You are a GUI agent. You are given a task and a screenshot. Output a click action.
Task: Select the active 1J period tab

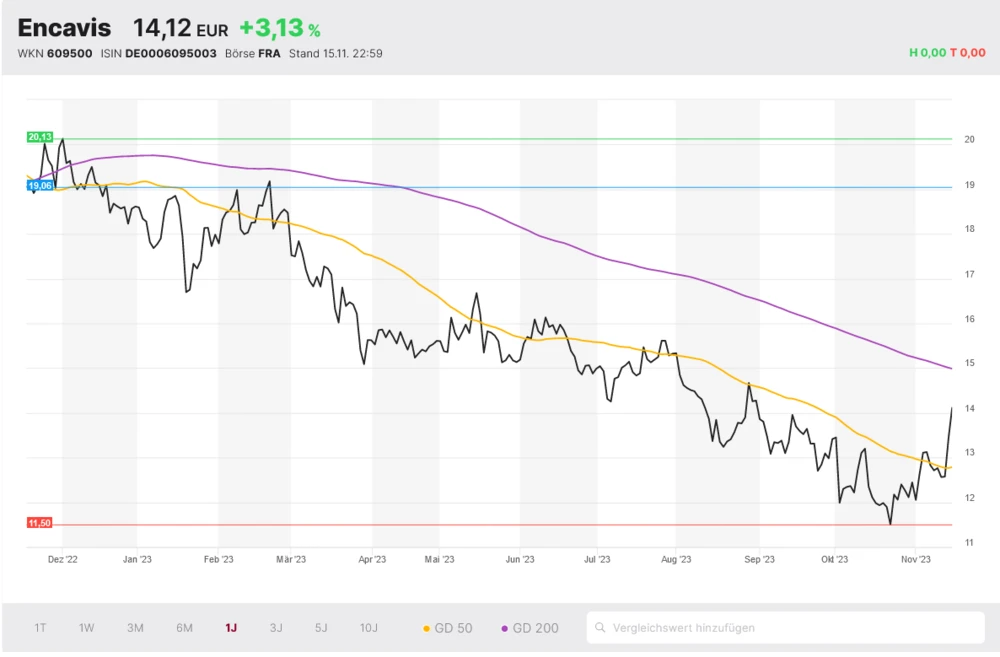tap(231, 628)
